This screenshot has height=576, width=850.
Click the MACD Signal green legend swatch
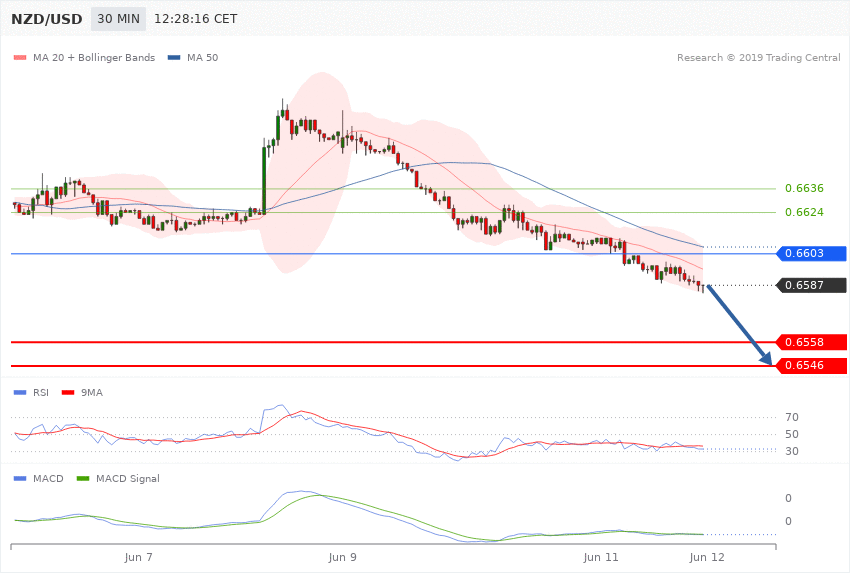tap(83, 478)
